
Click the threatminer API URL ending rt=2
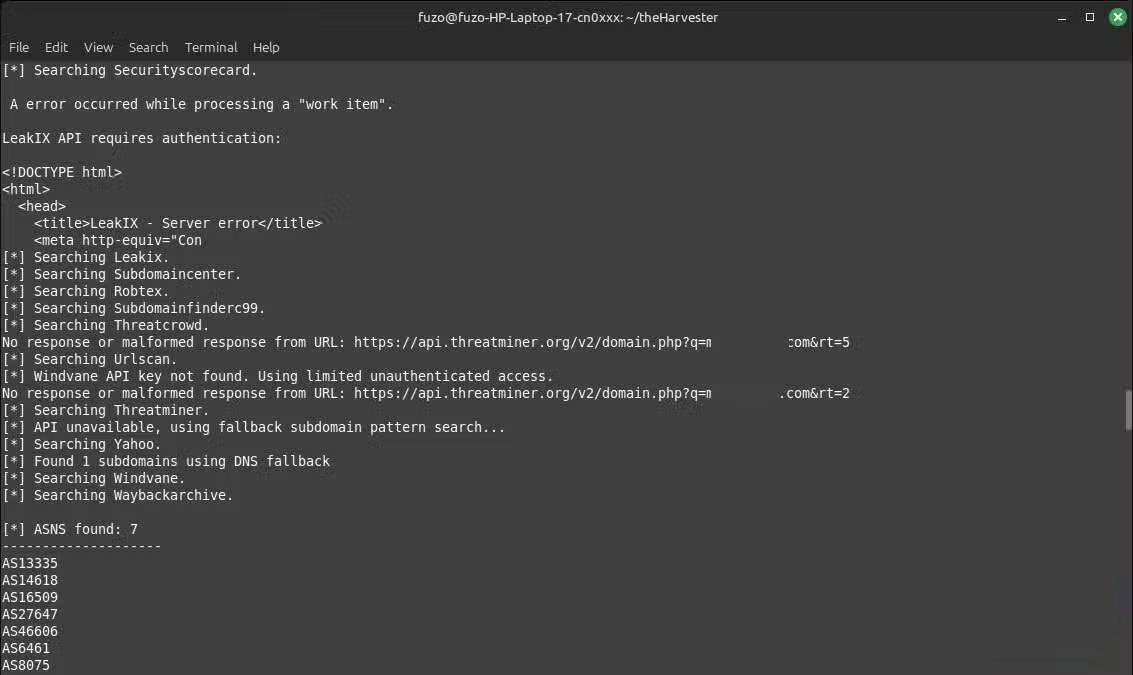[x=600, y=393]
